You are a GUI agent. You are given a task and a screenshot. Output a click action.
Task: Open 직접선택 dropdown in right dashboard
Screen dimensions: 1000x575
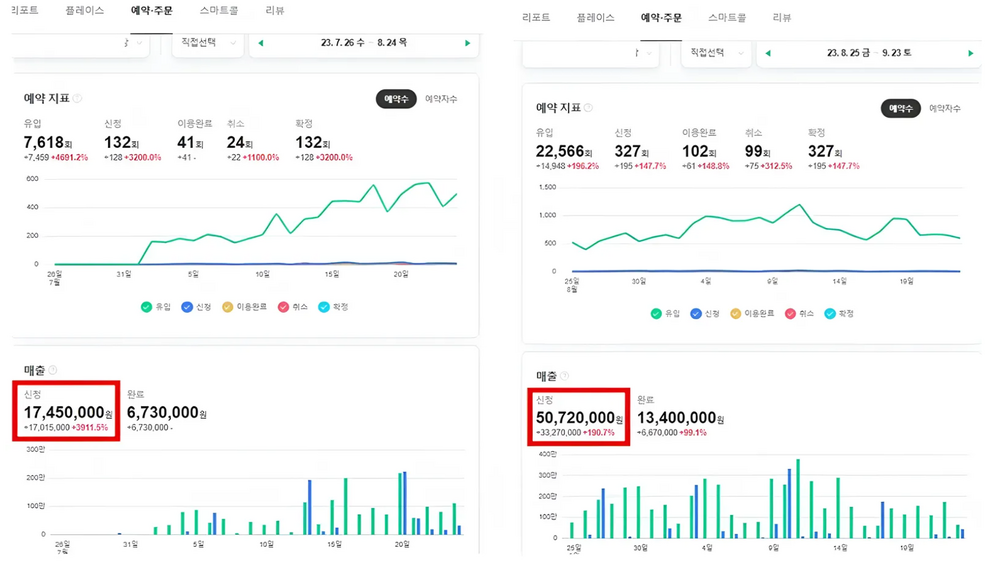coord(716,53)
